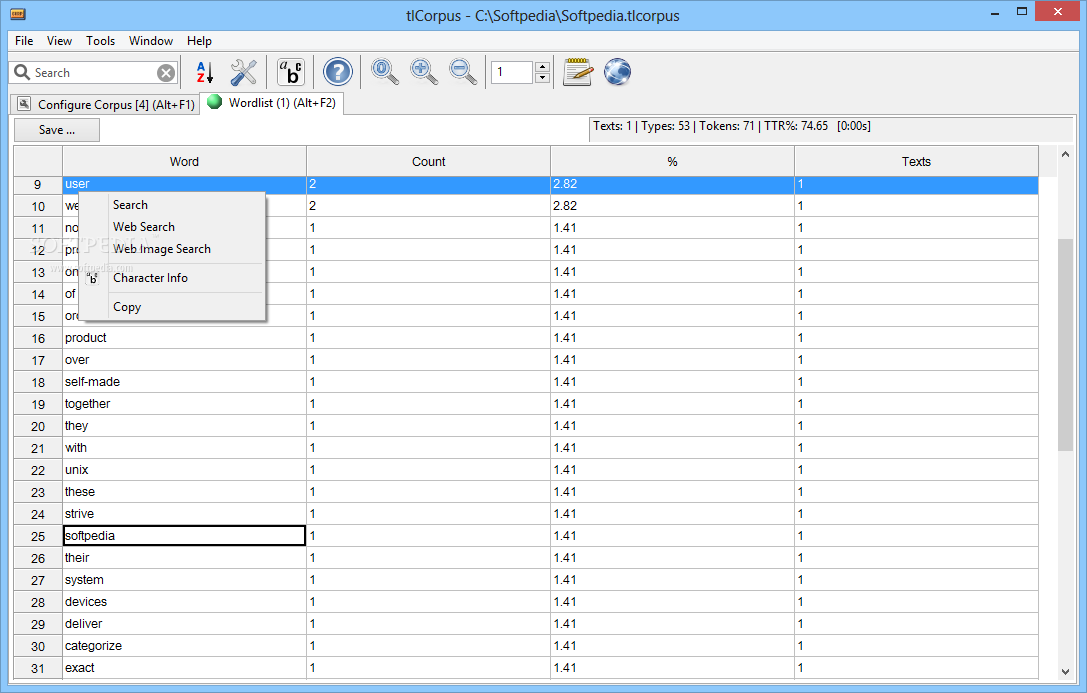Select the word 'exact' cell
Viewport: 1087px width, 693px height.
pos(184,668)
